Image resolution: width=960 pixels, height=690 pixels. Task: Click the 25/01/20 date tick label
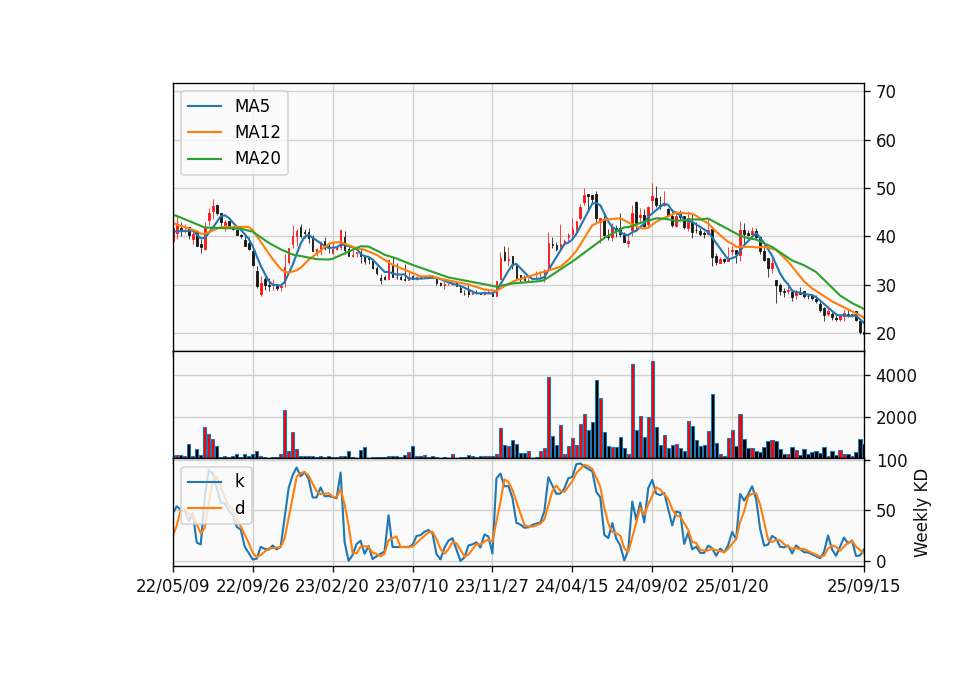tap(732, 586)
